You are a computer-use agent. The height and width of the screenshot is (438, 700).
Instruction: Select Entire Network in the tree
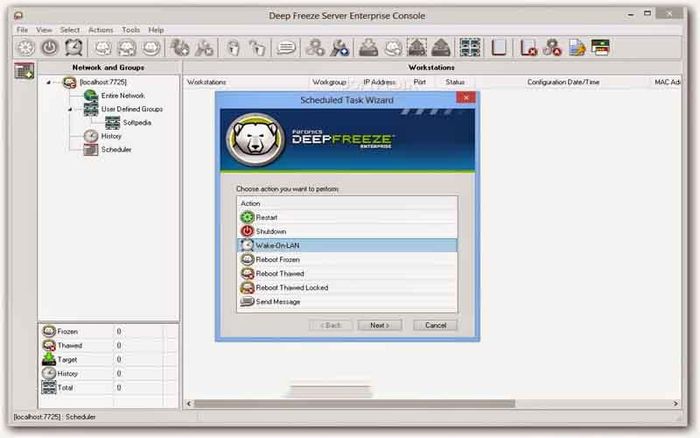click(123, 96)
